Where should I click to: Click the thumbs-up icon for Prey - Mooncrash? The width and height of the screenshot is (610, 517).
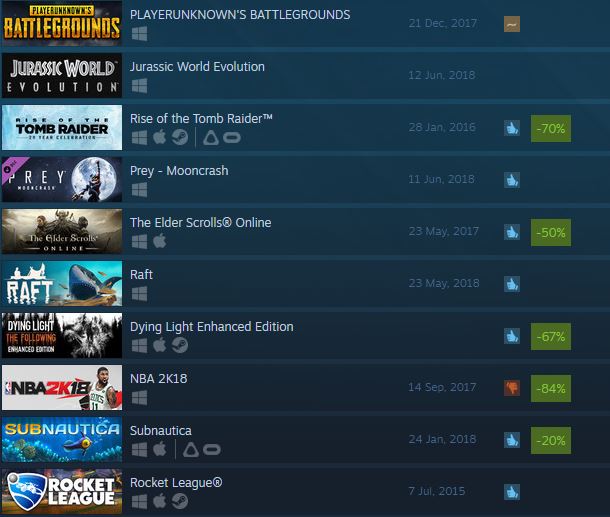click(x=512, y=180)
